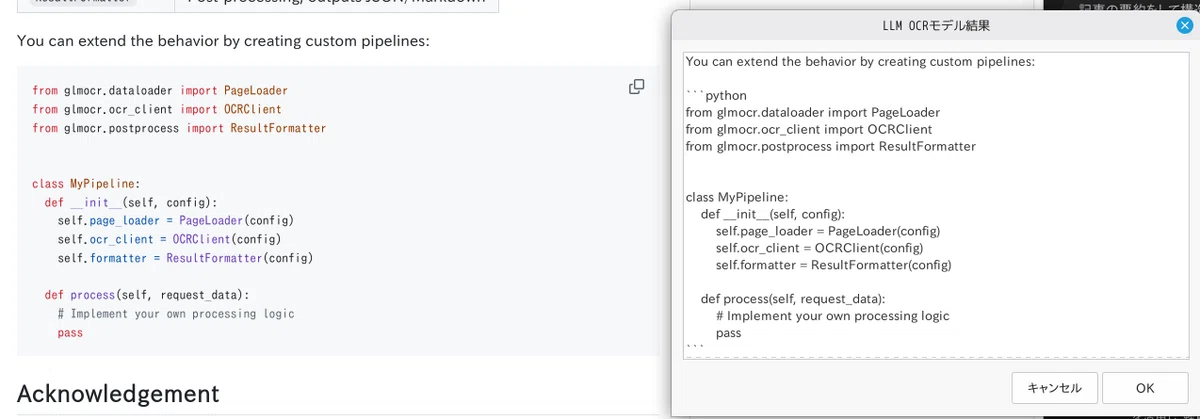Viewport: 1200px width, 419px height.
Task: Click 'def __init__(self, config):' in web code block
Action: pyautogui.click(x=131, y=202)
